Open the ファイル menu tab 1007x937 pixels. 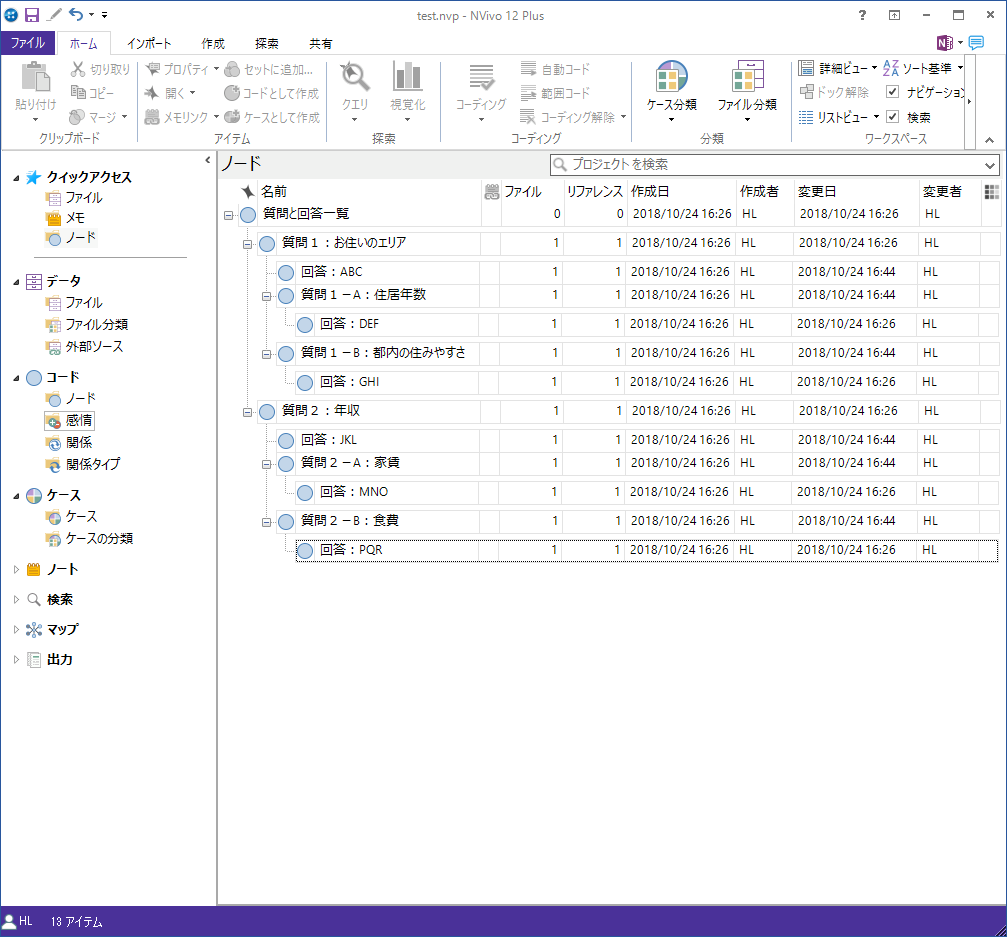coord(28,44)
